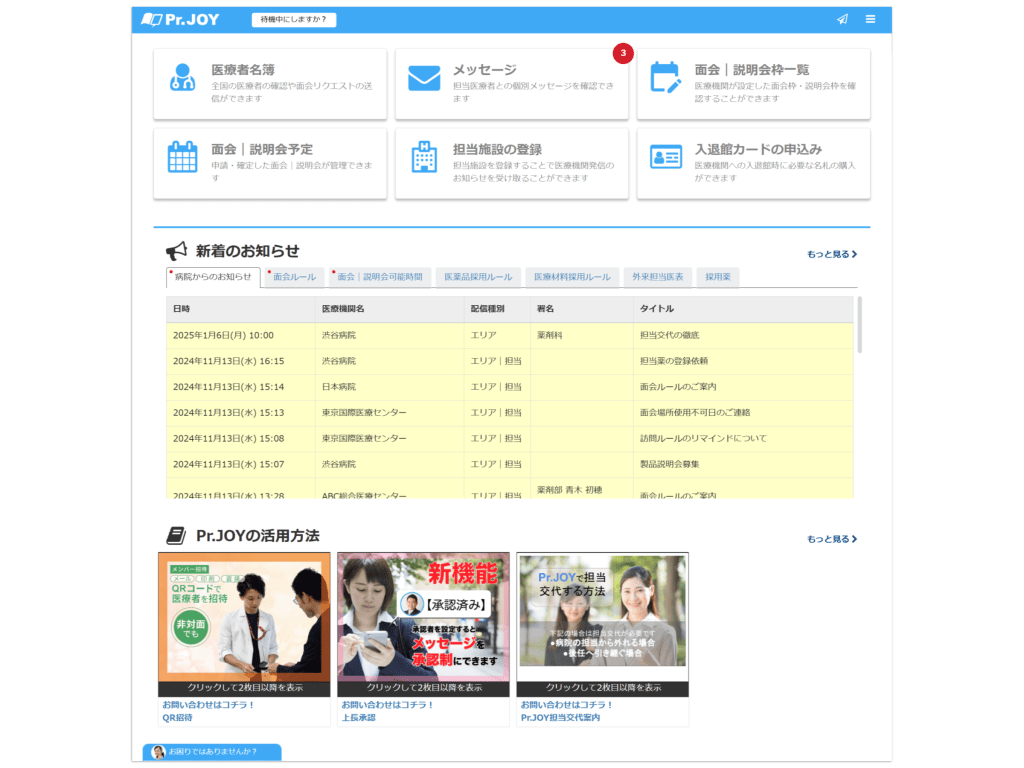1024x768 pixels.
Task: Open 面会｜説明会予定 calendar icon
Action: click(182, 157)
